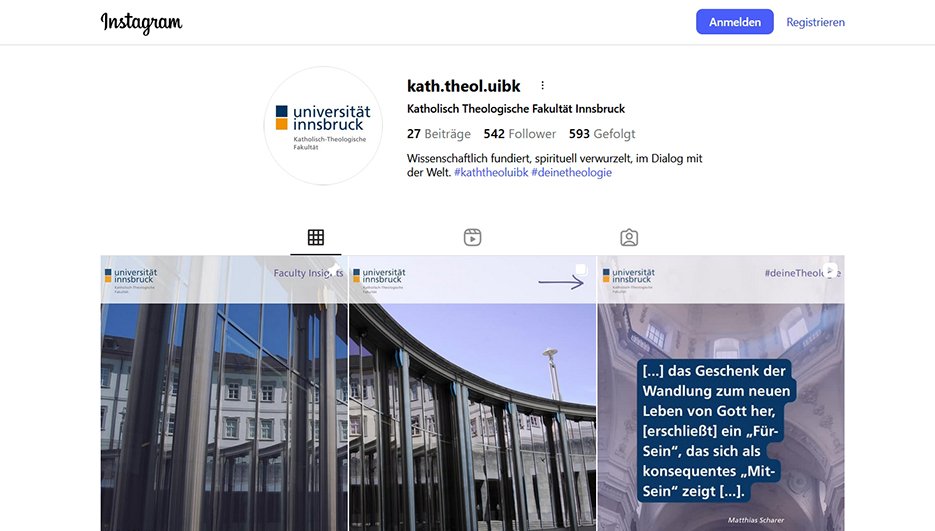The image size is (935, 531).
Task: Open the three-dot options menu beside kath.theol.uibk
Action: coord(542,85)
